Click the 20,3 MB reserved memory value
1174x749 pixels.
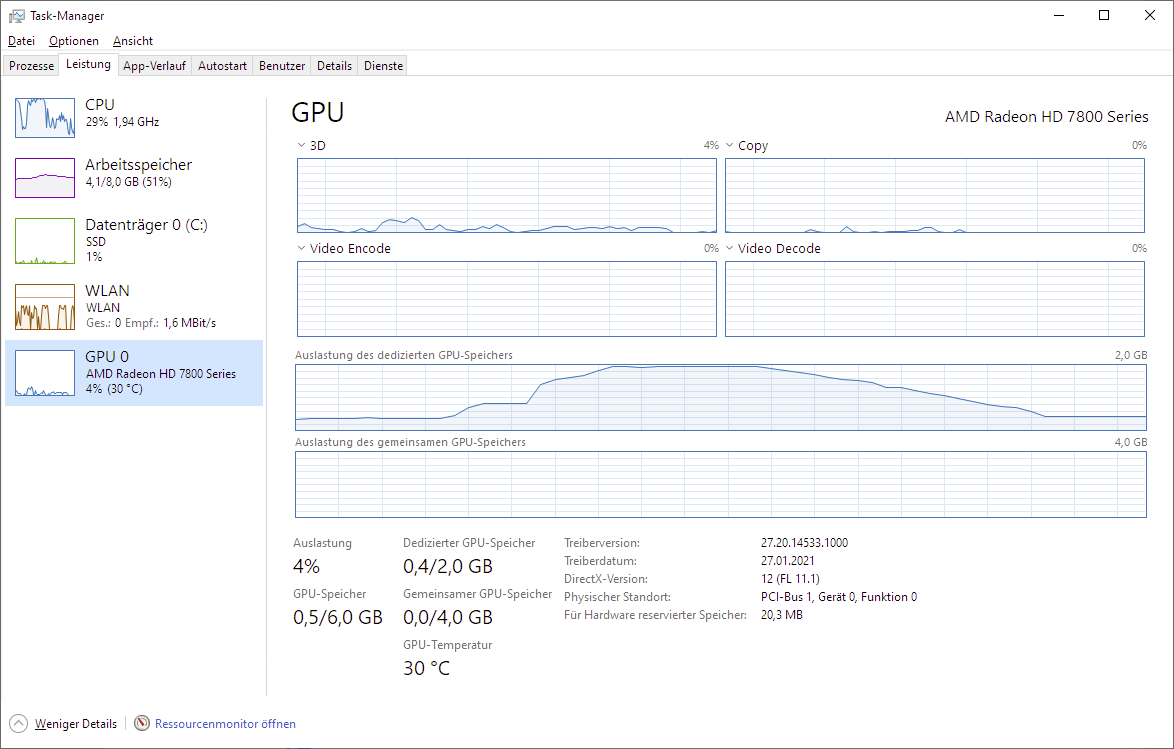point(782,615)
